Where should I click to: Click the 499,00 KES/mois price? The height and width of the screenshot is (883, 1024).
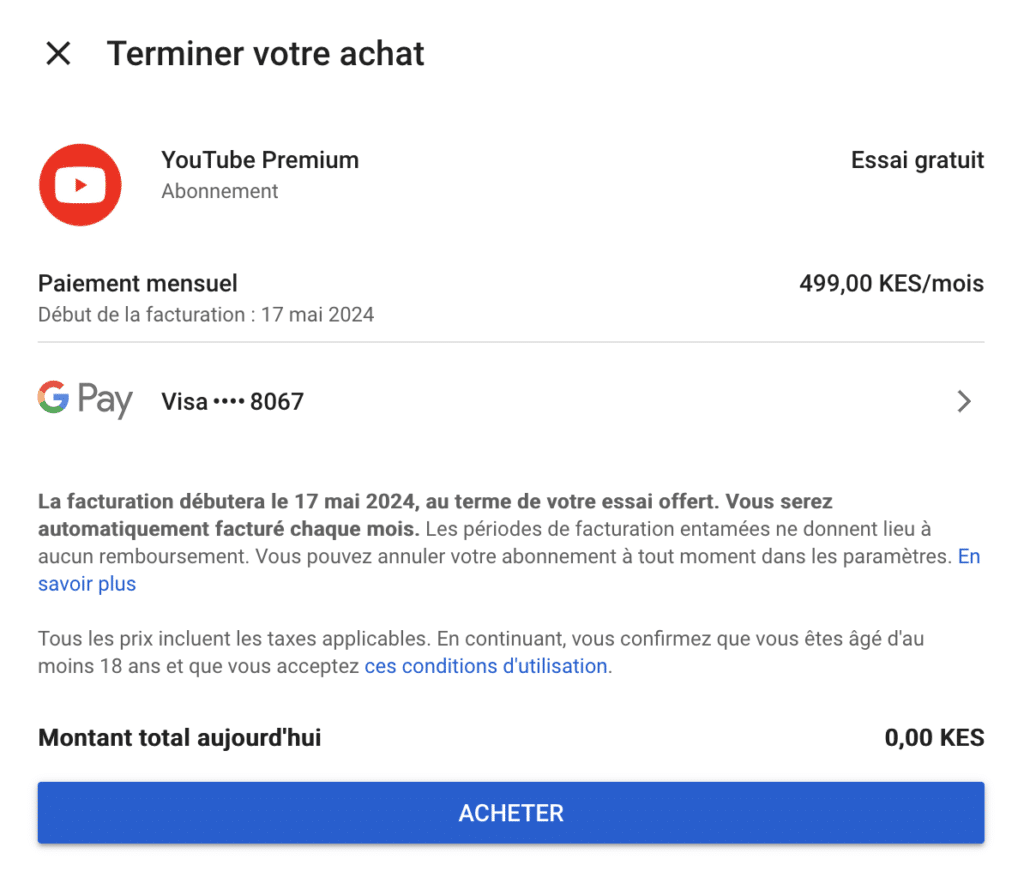tap(891, 283)
